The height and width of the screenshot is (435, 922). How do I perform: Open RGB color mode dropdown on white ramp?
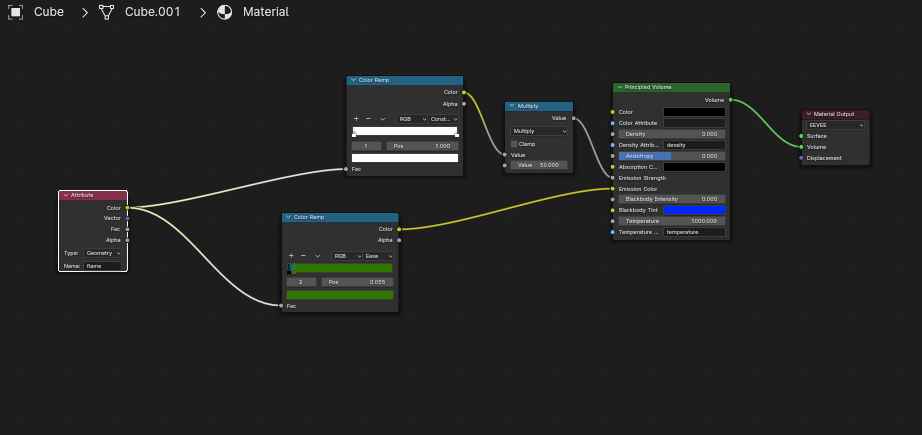(412, 119)
